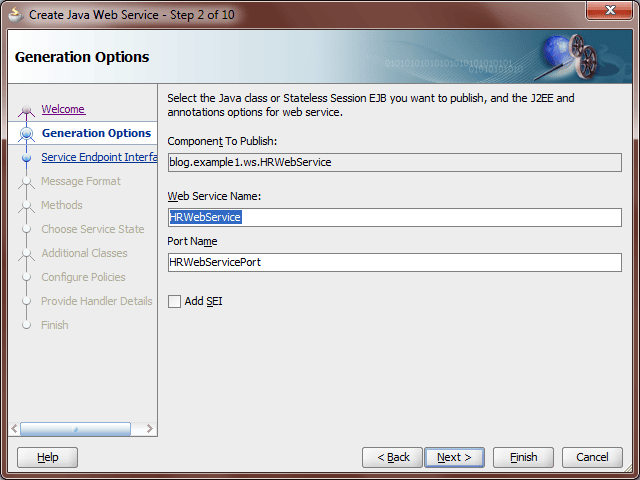Click the Web Service Name field
640x480 pixels.
click(x=395, y=217)
